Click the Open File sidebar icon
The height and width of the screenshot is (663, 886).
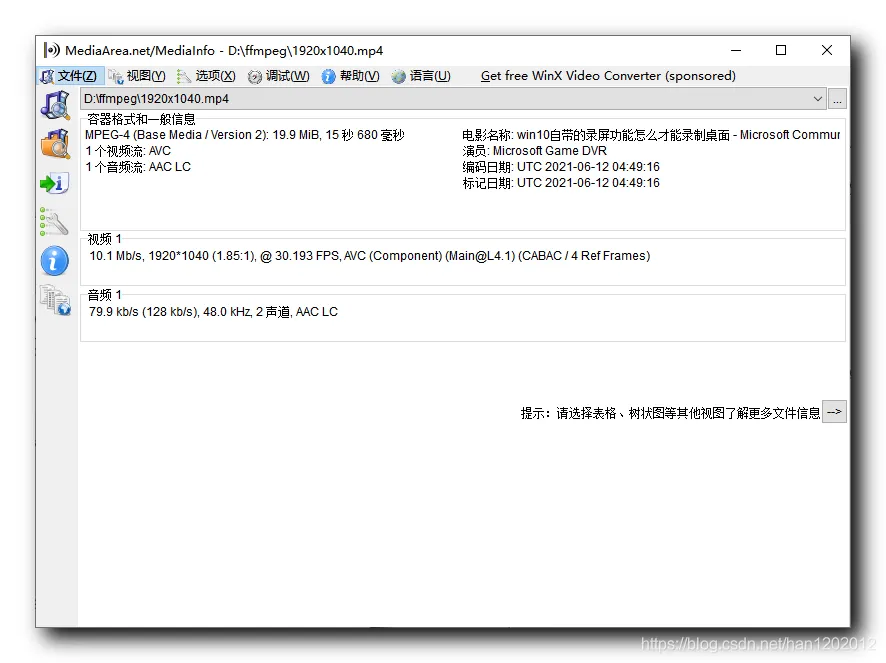55,105
